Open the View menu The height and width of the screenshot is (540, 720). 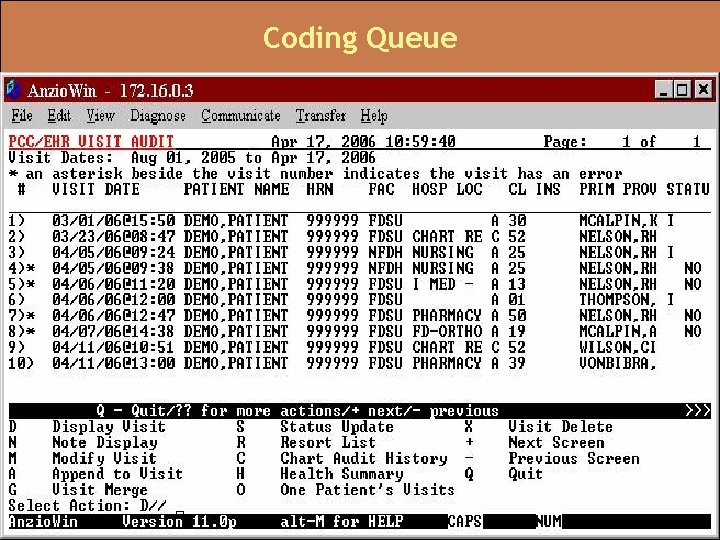point(100,115)
